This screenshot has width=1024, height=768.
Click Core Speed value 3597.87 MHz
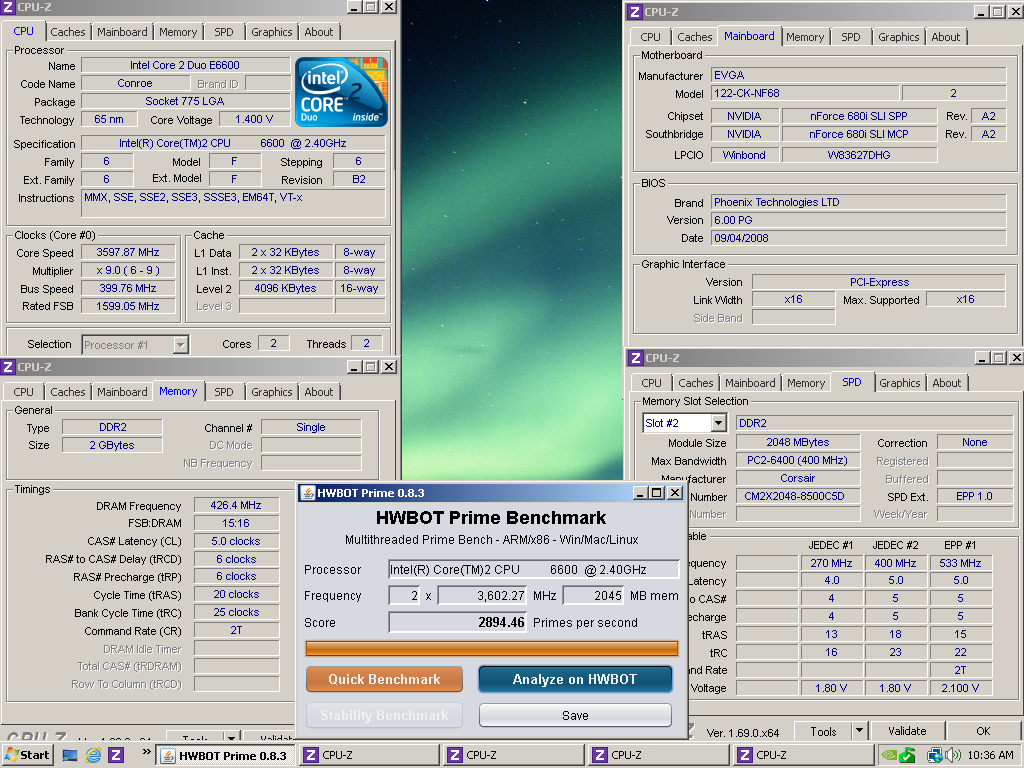tap(128, 252)
